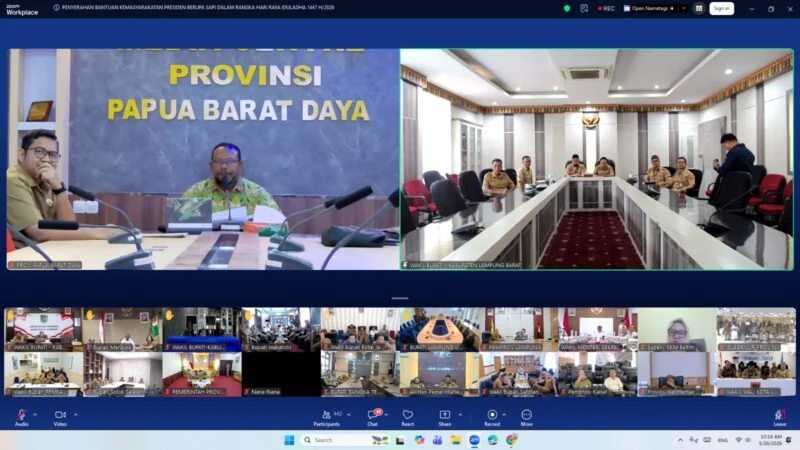
Task: Expand the Share options arrow
Action: [x=460, y=415]
